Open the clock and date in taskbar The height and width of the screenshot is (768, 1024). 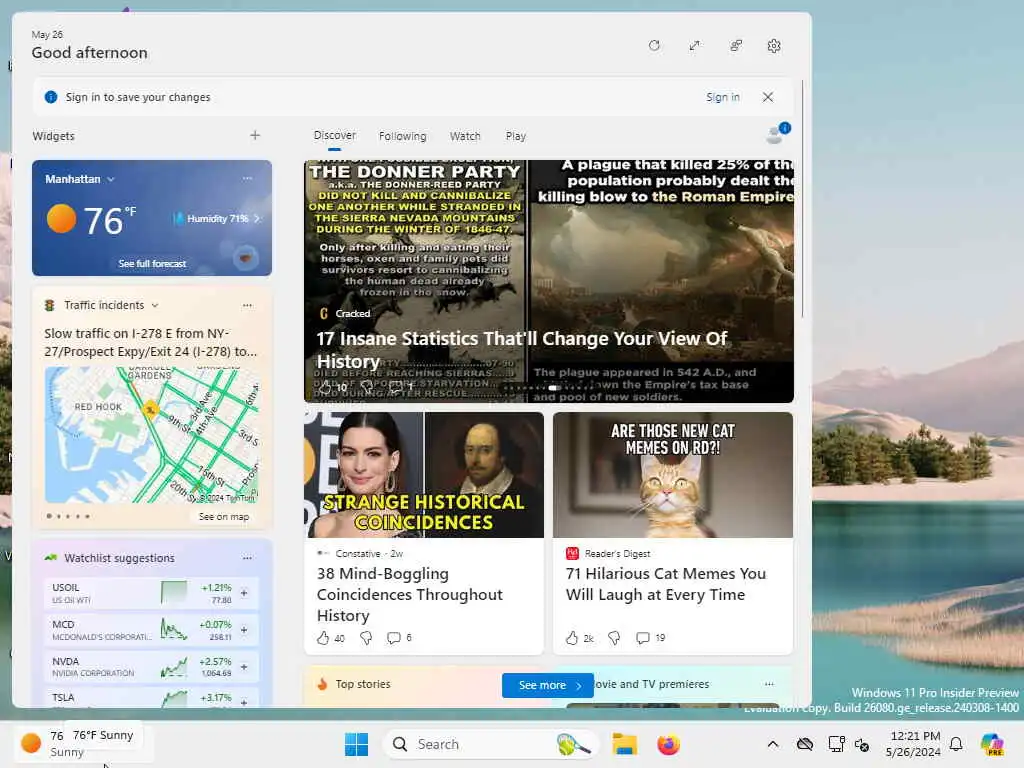tap(914, 744)
